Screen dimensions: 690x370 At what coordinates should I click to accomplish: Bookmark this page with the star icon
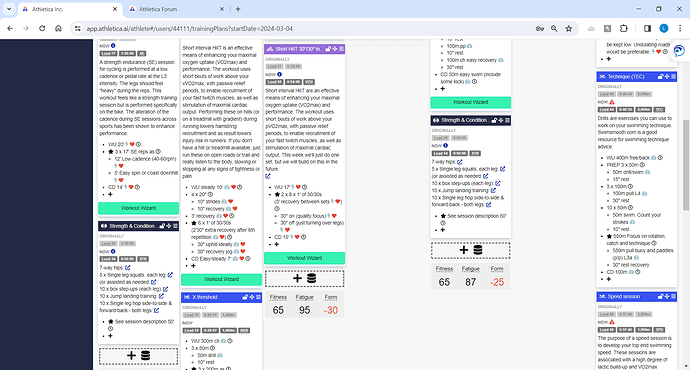(569, 29)
